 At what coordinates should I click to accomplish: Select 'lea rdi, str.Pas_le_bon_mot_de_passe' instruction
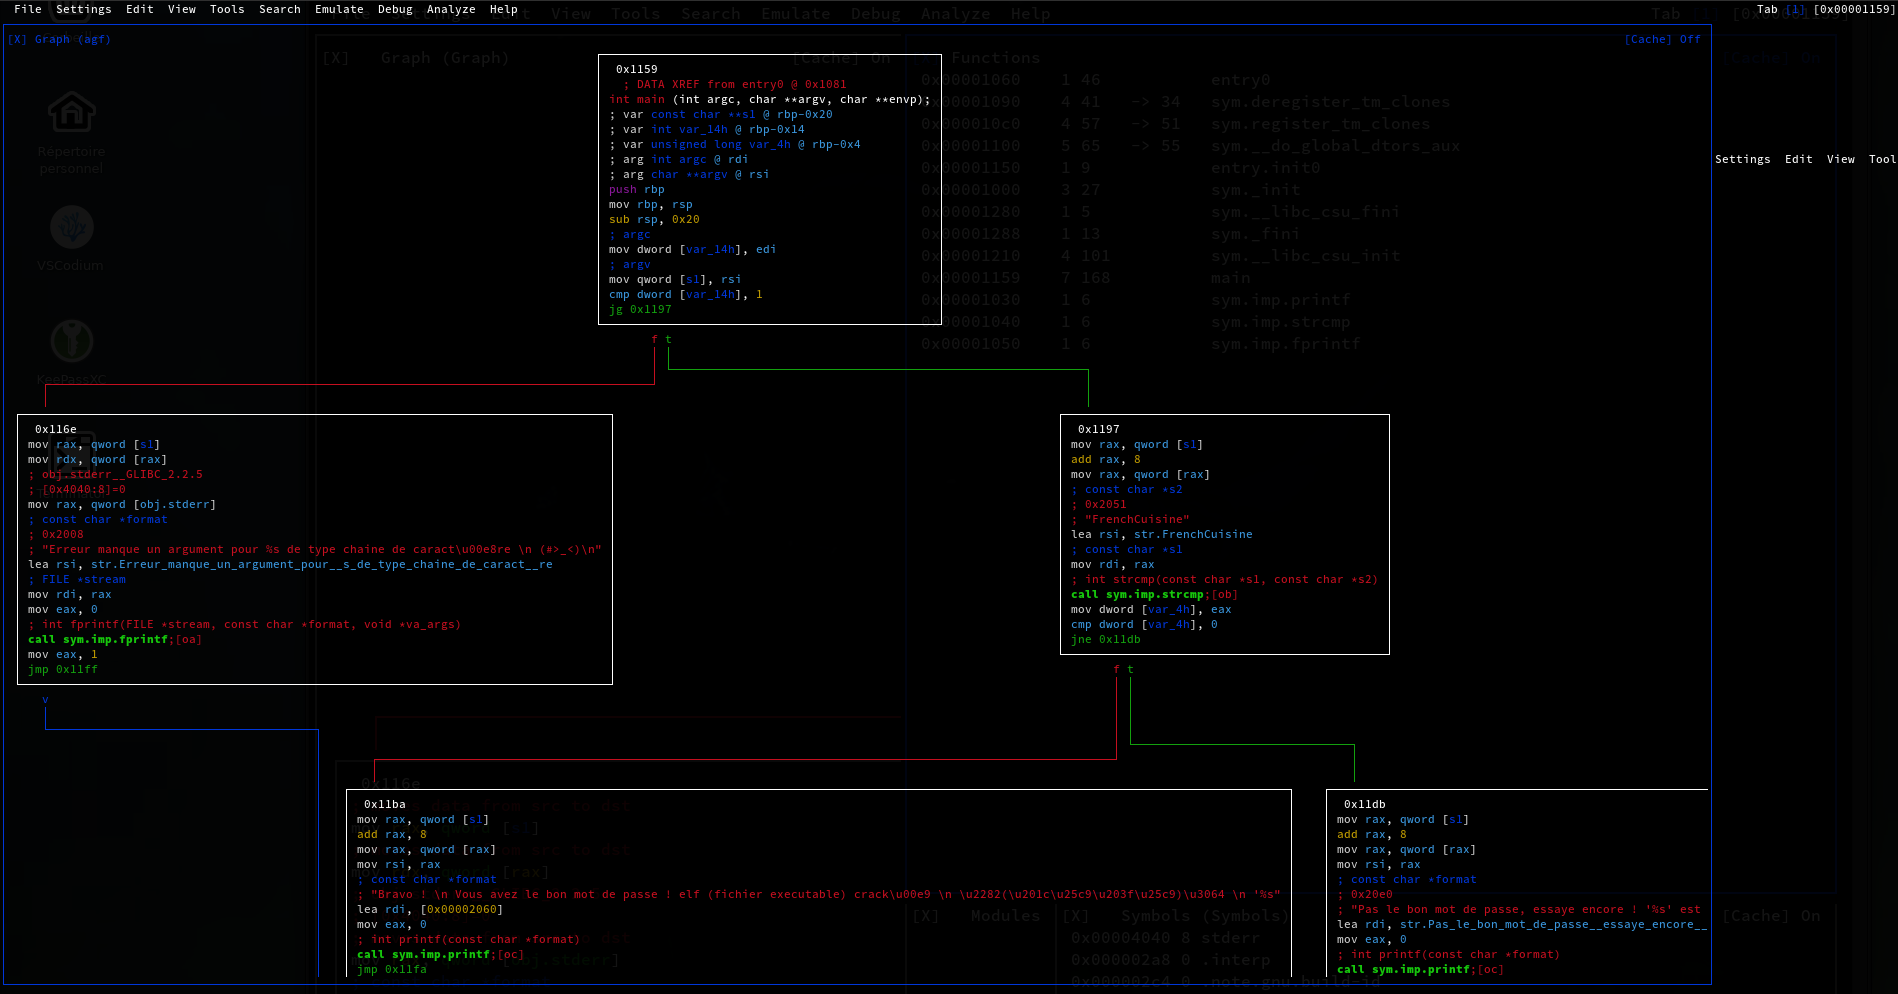click(x=1522, y=924)
